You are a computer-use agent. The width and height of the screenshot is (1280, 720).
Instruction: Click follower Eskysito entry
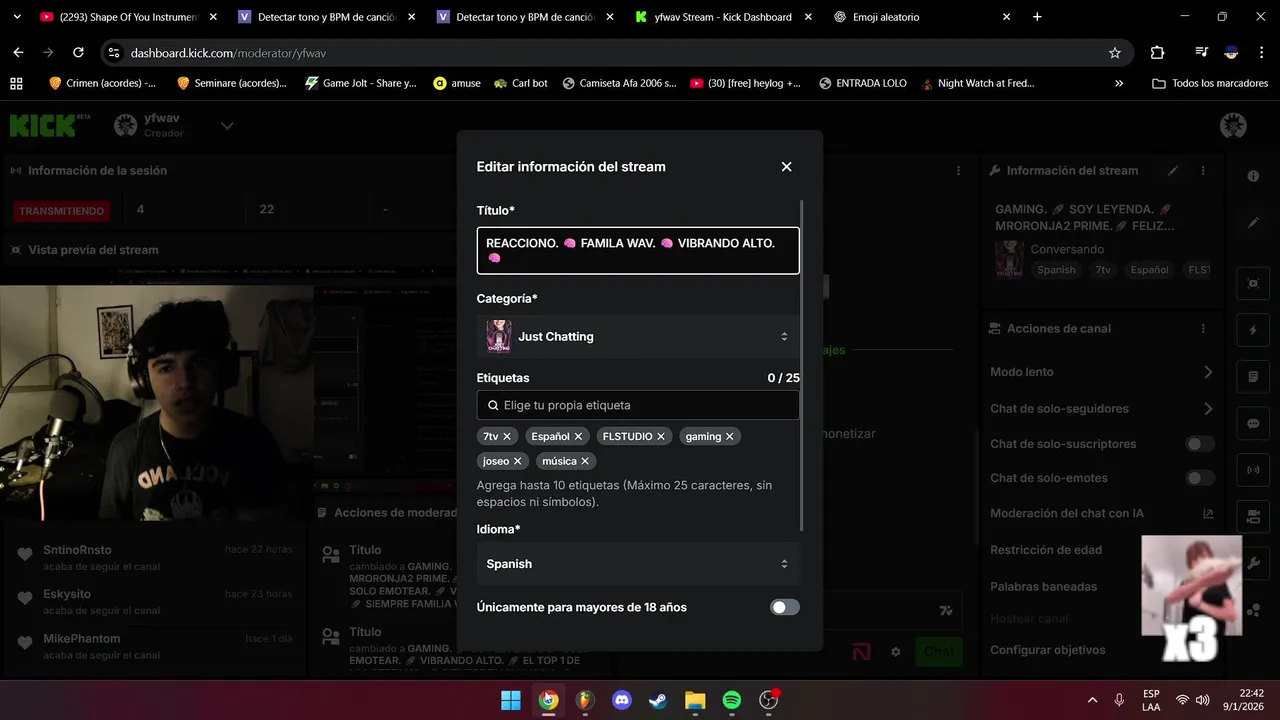[x=155, y=601]
